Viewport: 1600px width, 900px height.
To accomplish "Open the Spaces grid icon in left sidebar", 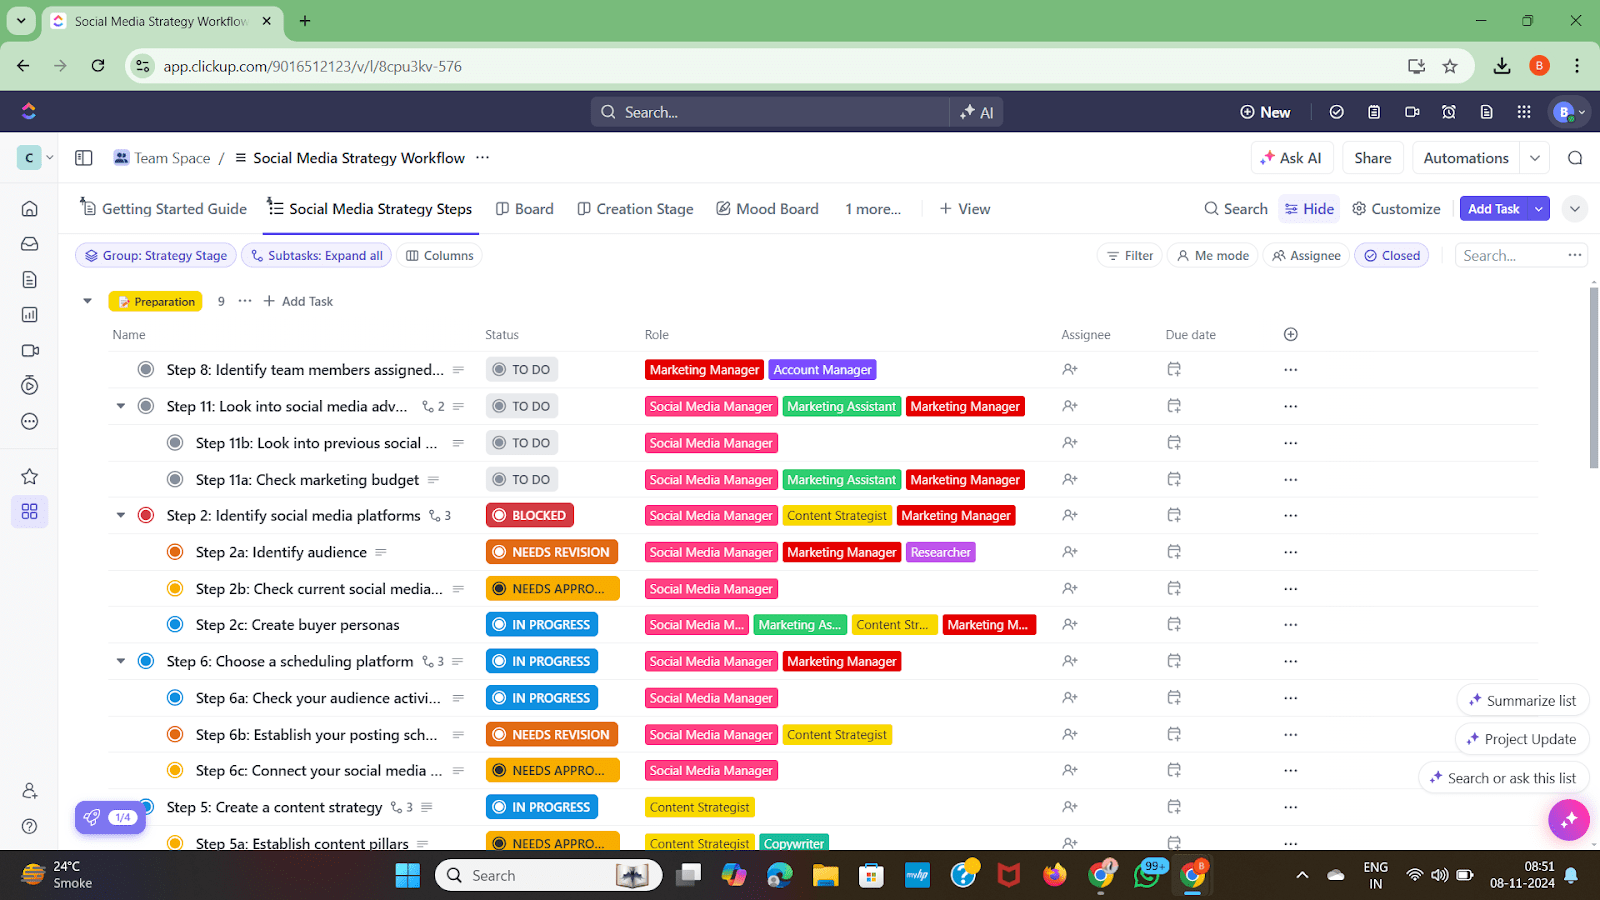I will tap(29, 511).
